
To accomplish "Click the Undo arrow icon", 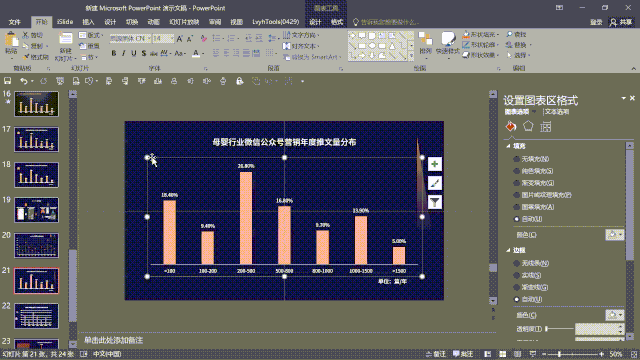I will pyautogui.click(x=24, y=81).
